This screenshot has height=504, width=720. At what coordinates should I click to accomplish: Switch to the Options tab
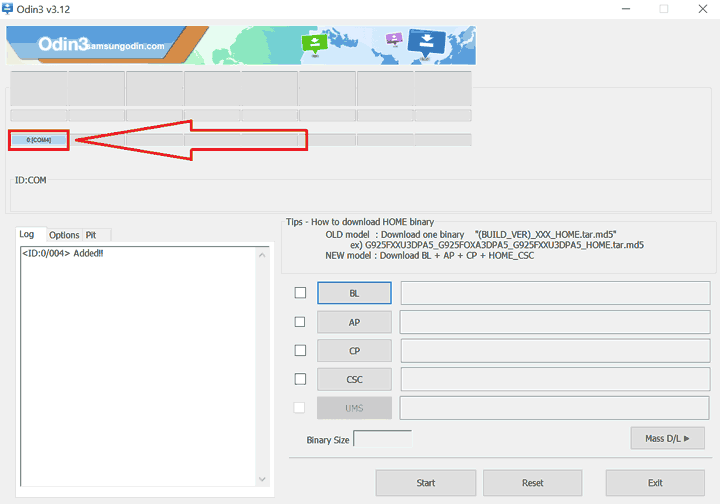click(64, 235)
